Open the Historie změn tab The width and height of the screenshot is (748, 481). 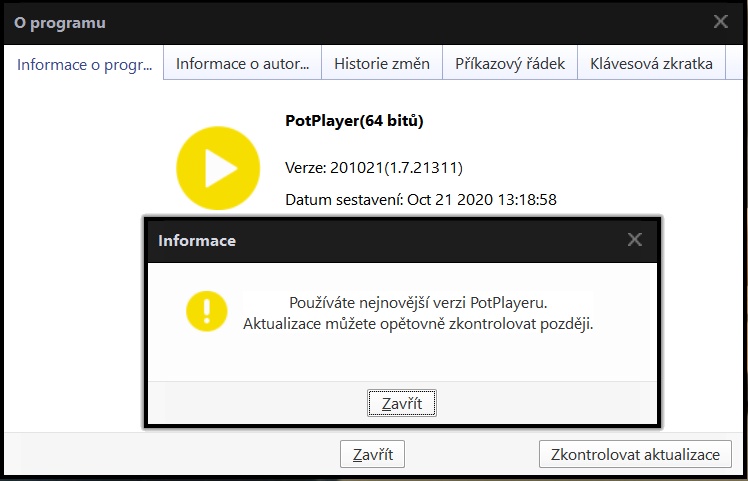coord(382,63)
